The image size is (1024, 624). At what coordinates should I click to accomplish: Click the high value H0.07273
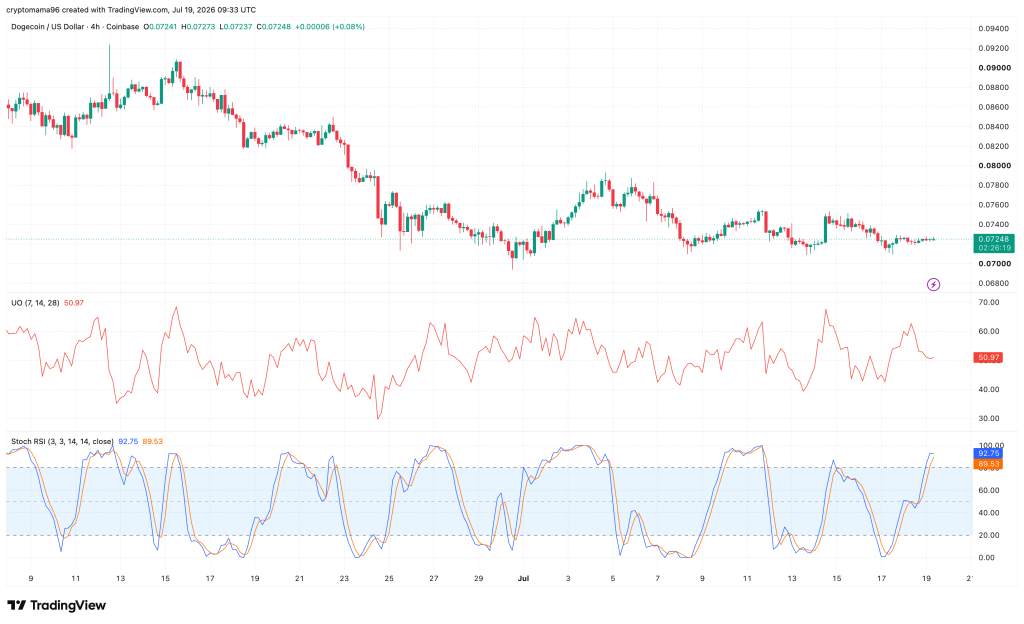coord(198,27)
